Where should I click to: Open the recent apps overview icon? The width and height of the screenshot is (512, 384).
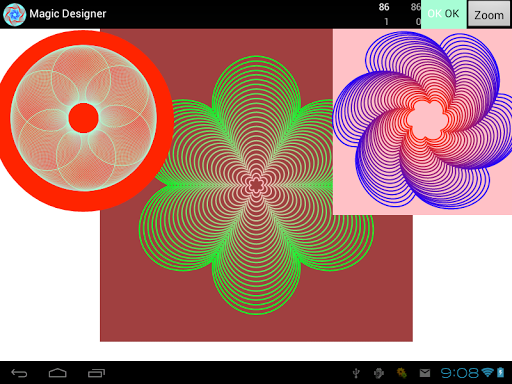click(96, 373)
